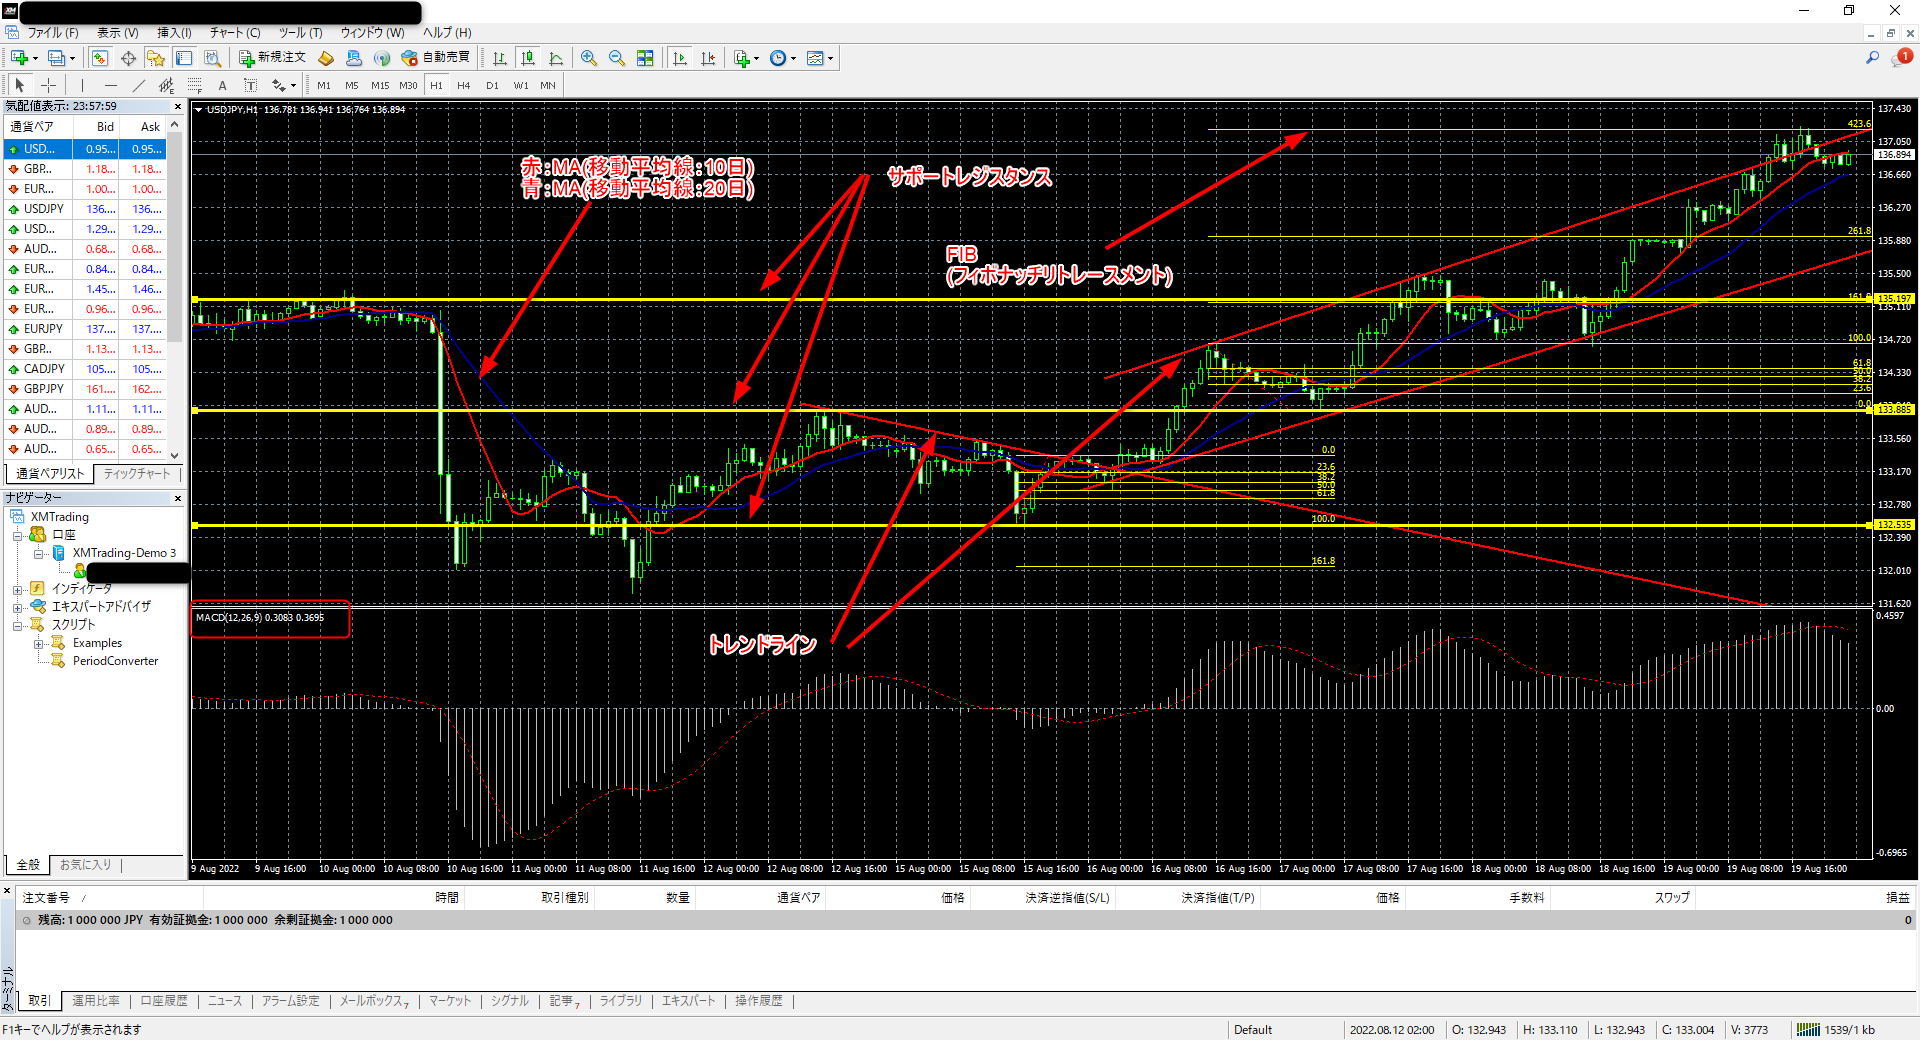The height and width of the screenshot is (1040, 1920).
Task: Select the crosshair cursor tool
Action: 48,85
